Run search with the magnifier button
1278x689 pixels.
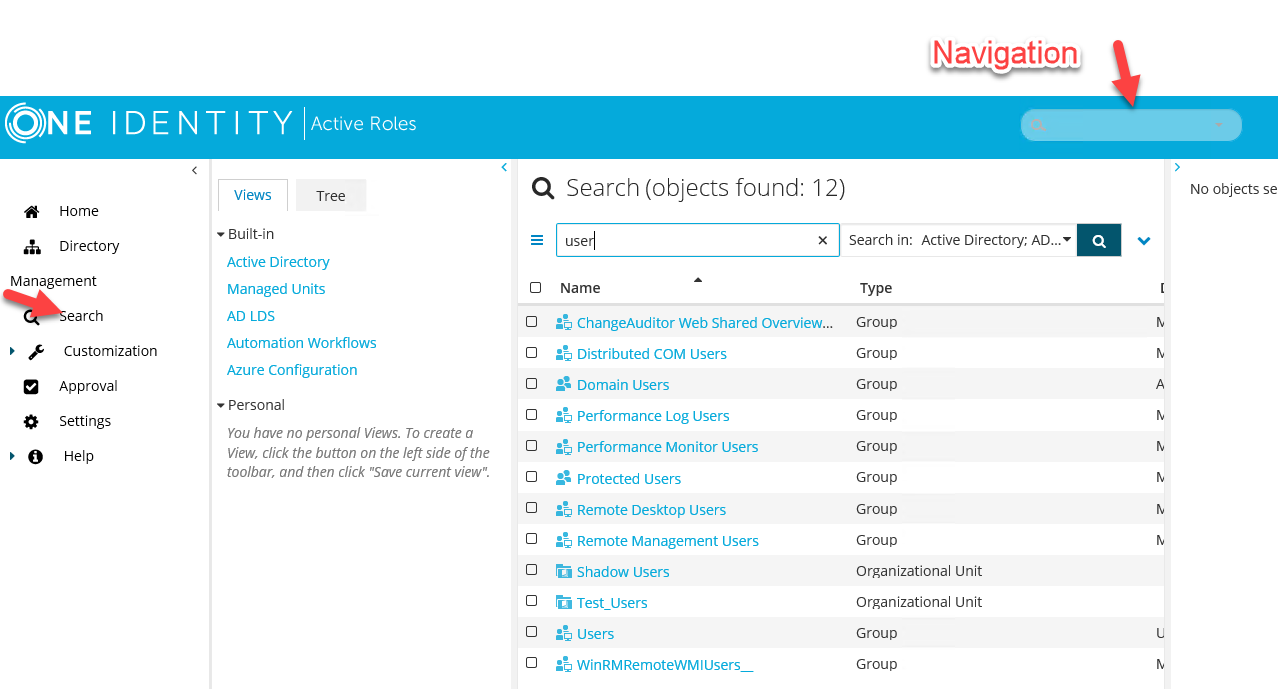(x=1099, y=240)
